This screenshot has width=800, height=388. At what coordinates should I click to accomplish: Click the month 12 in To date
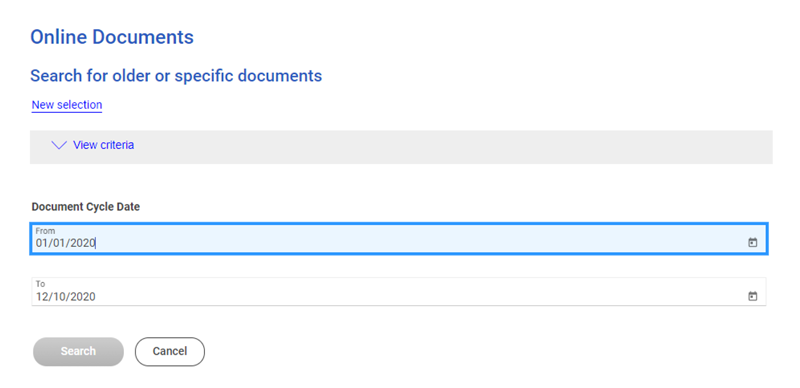pyautogui.click(x=41, y=297)
